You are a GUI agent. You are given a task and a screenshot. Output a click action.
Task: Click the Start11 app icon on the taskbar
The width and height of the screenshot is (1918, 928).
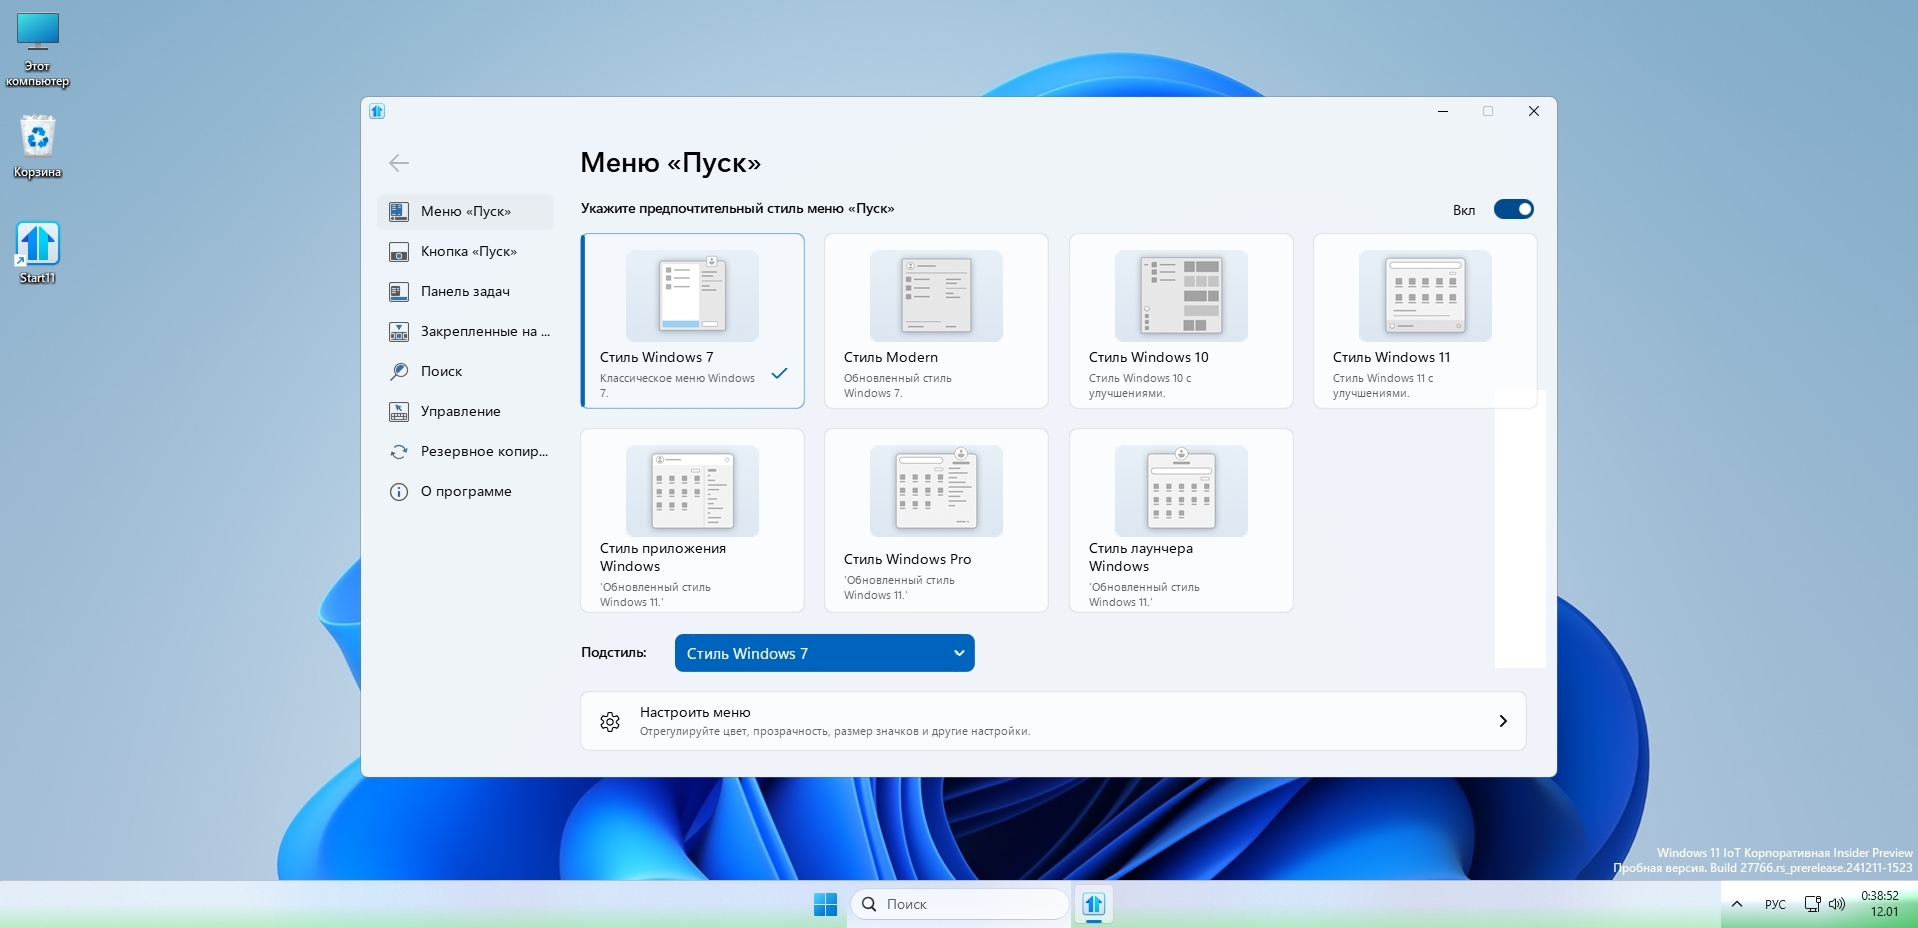click(1093, 904)
